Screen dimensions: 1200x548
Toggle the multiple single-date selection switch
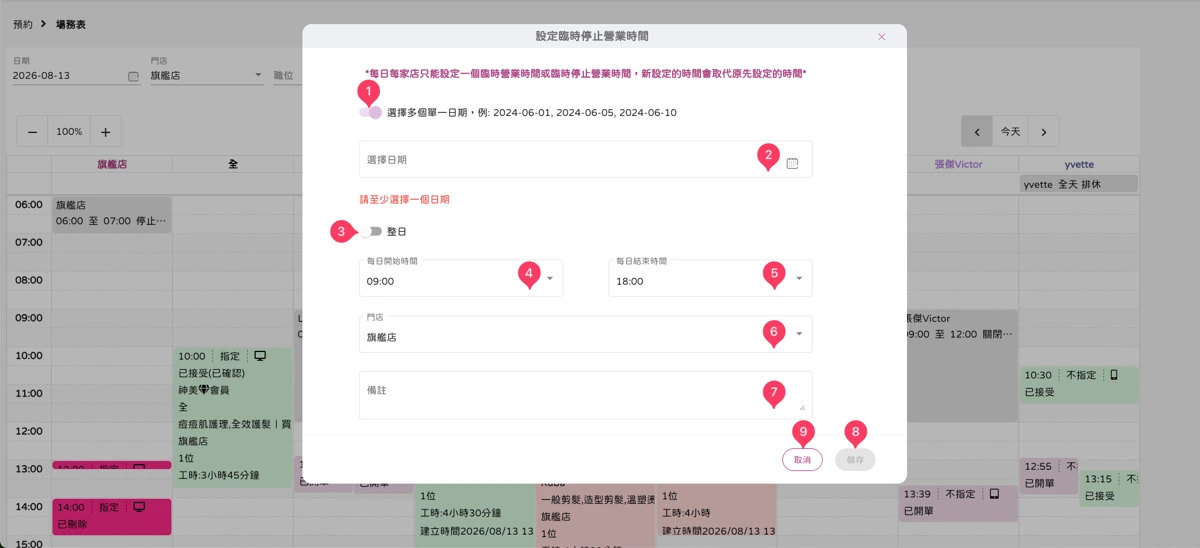(x=371, y=113)
